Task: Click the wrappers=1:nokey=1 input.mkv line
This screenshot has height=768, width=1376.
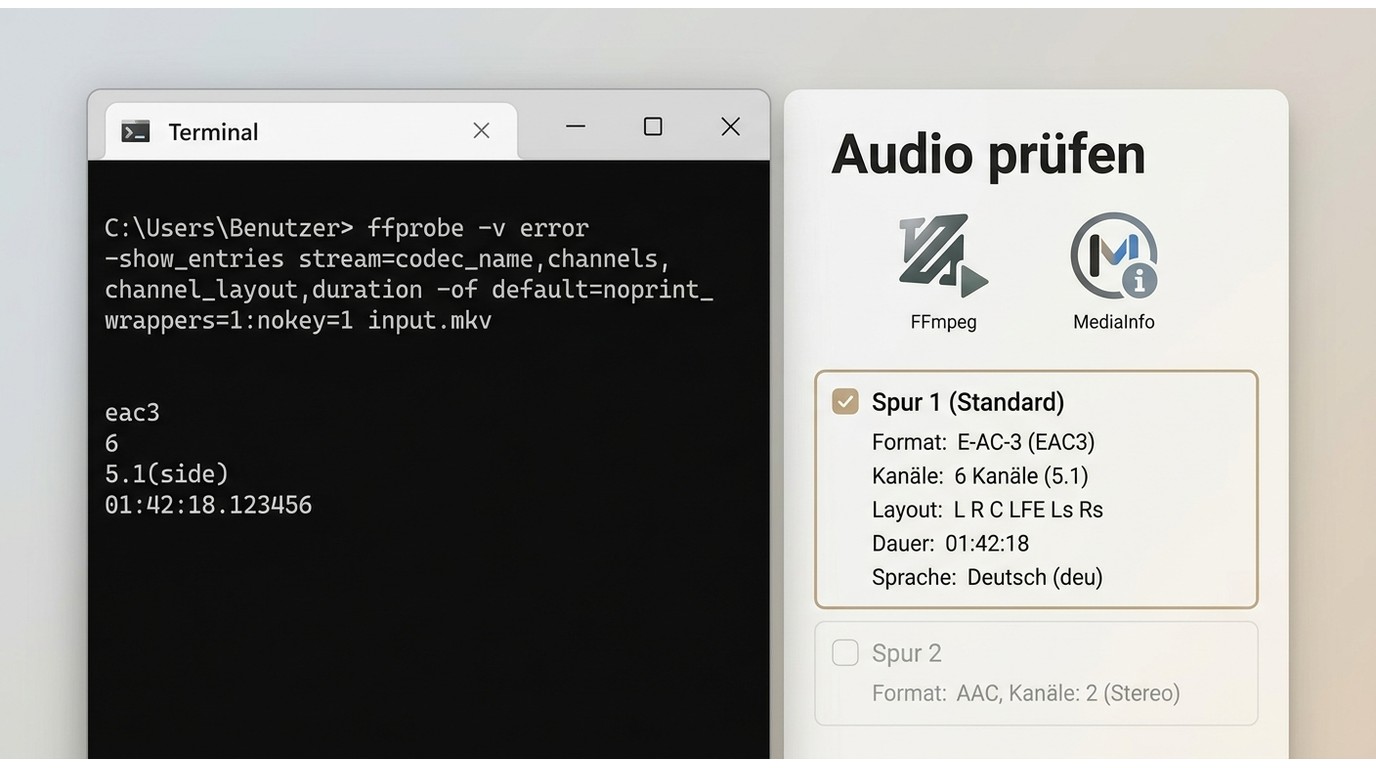Action: tap(298, 321)
